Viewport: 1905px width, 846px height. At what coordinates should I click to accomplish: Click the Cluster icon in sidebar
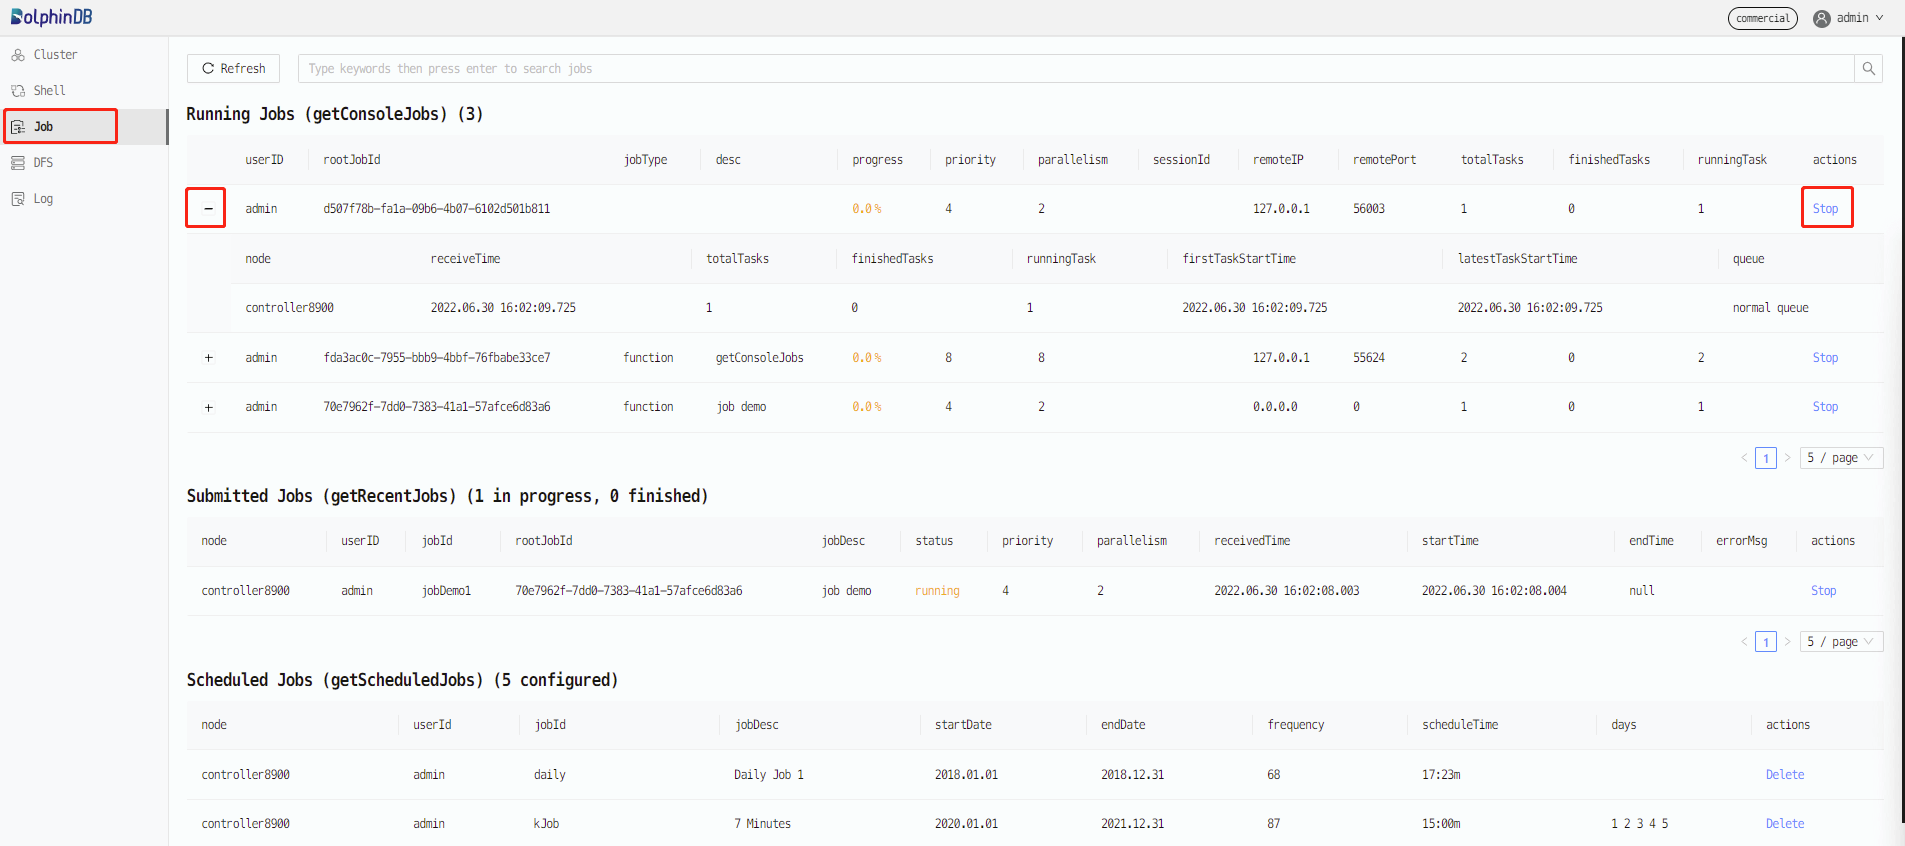[18, 55]
